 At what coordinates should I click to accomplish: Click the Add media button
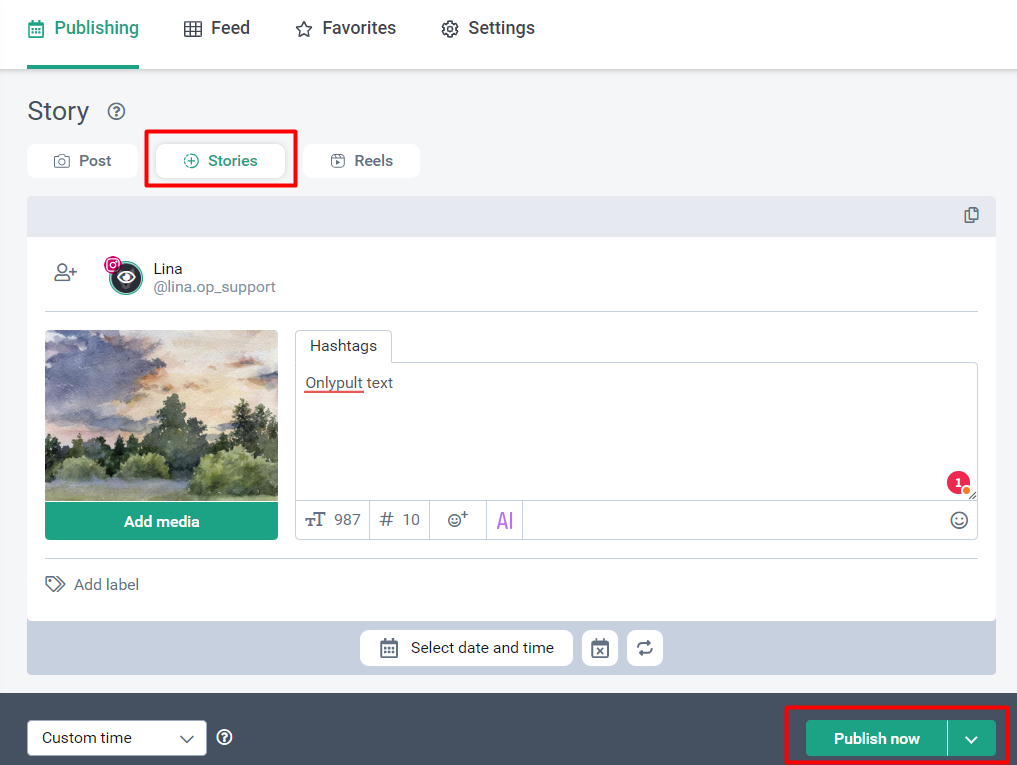click(161, 521)
